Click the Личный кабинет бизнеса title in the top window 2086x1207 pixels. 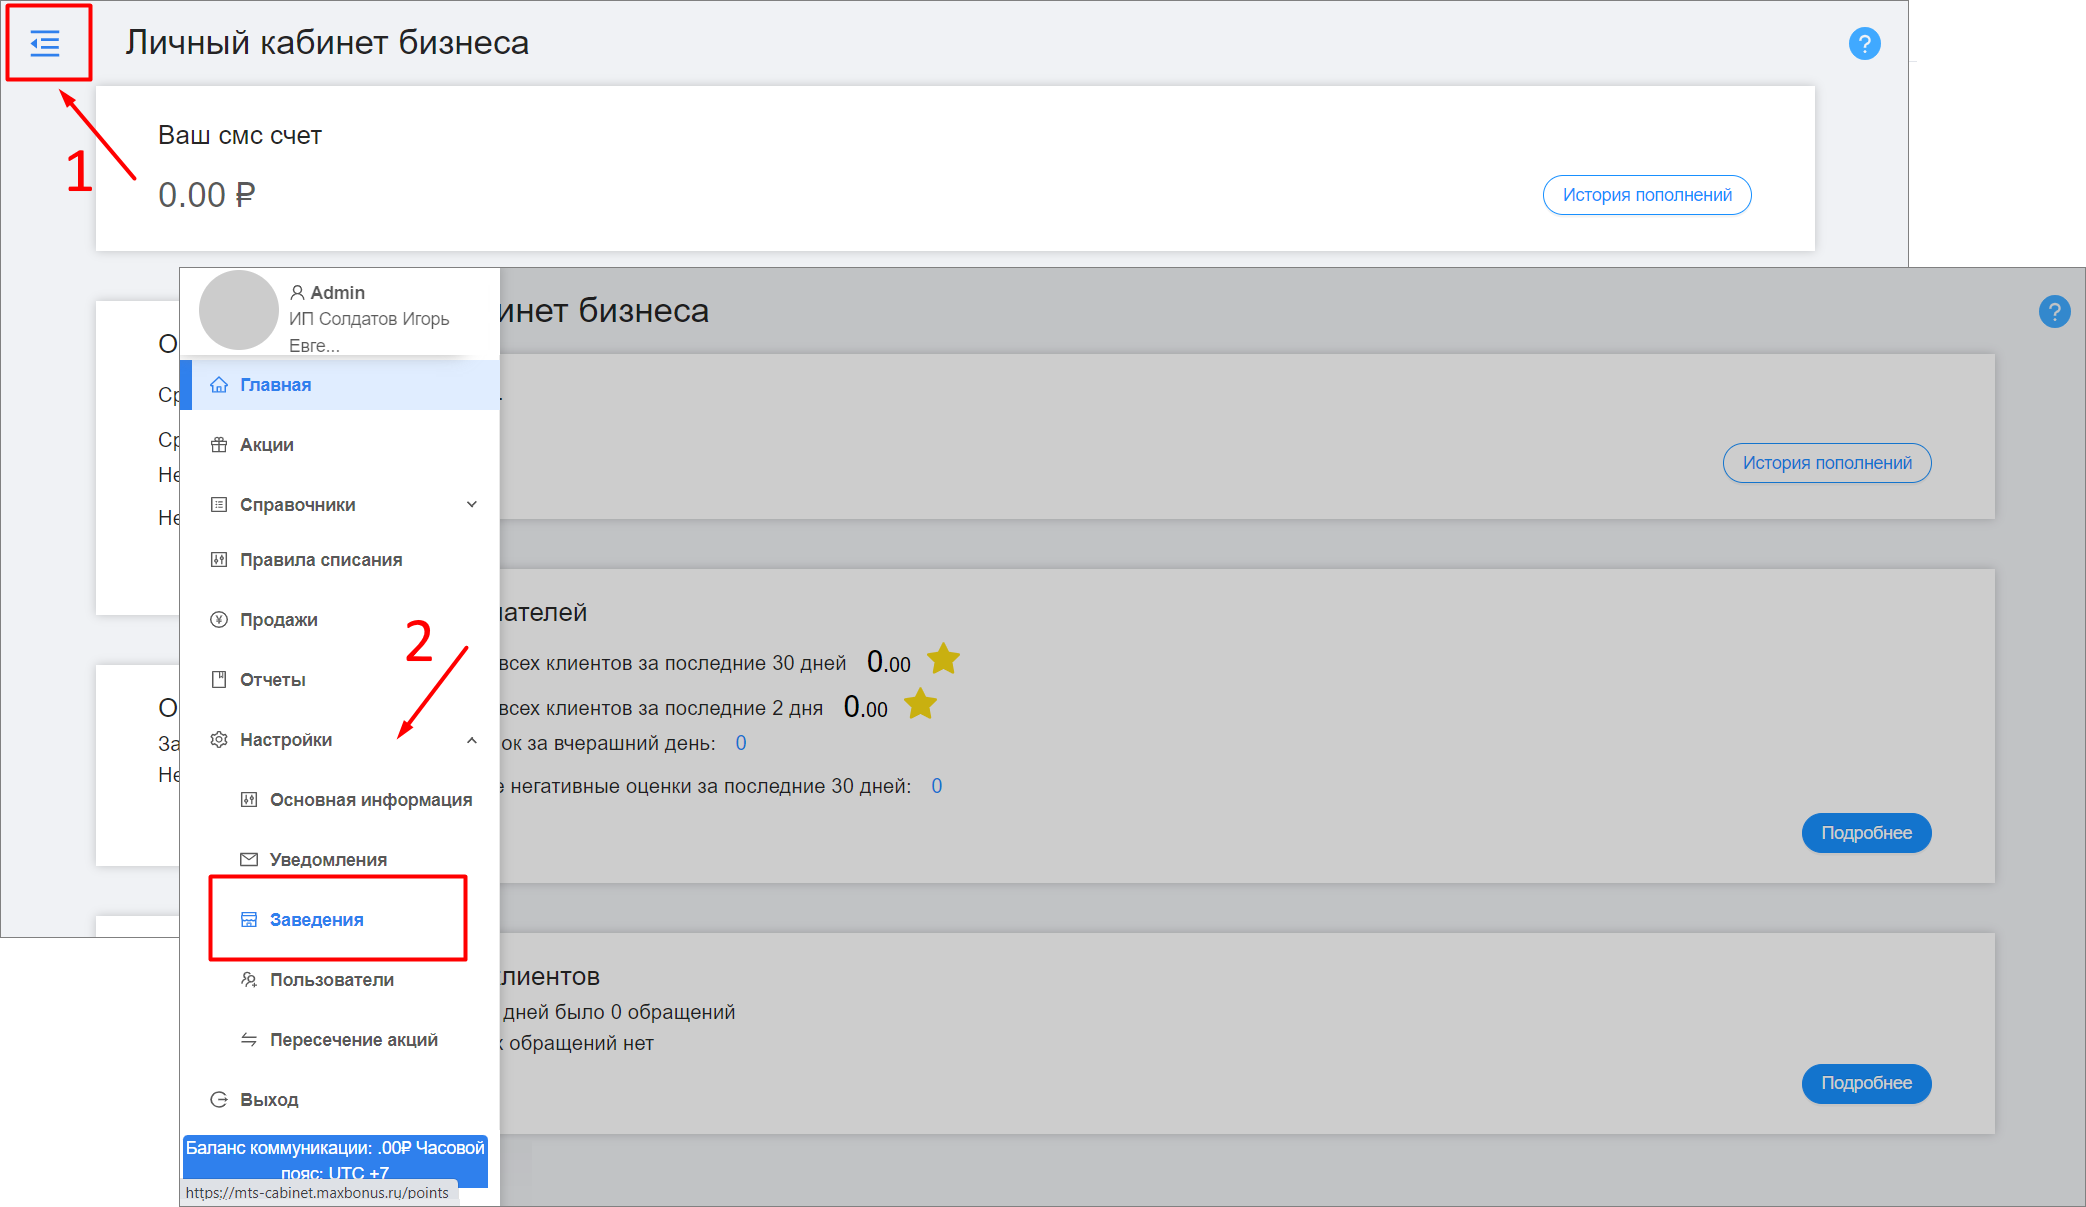tap(327, 43)
